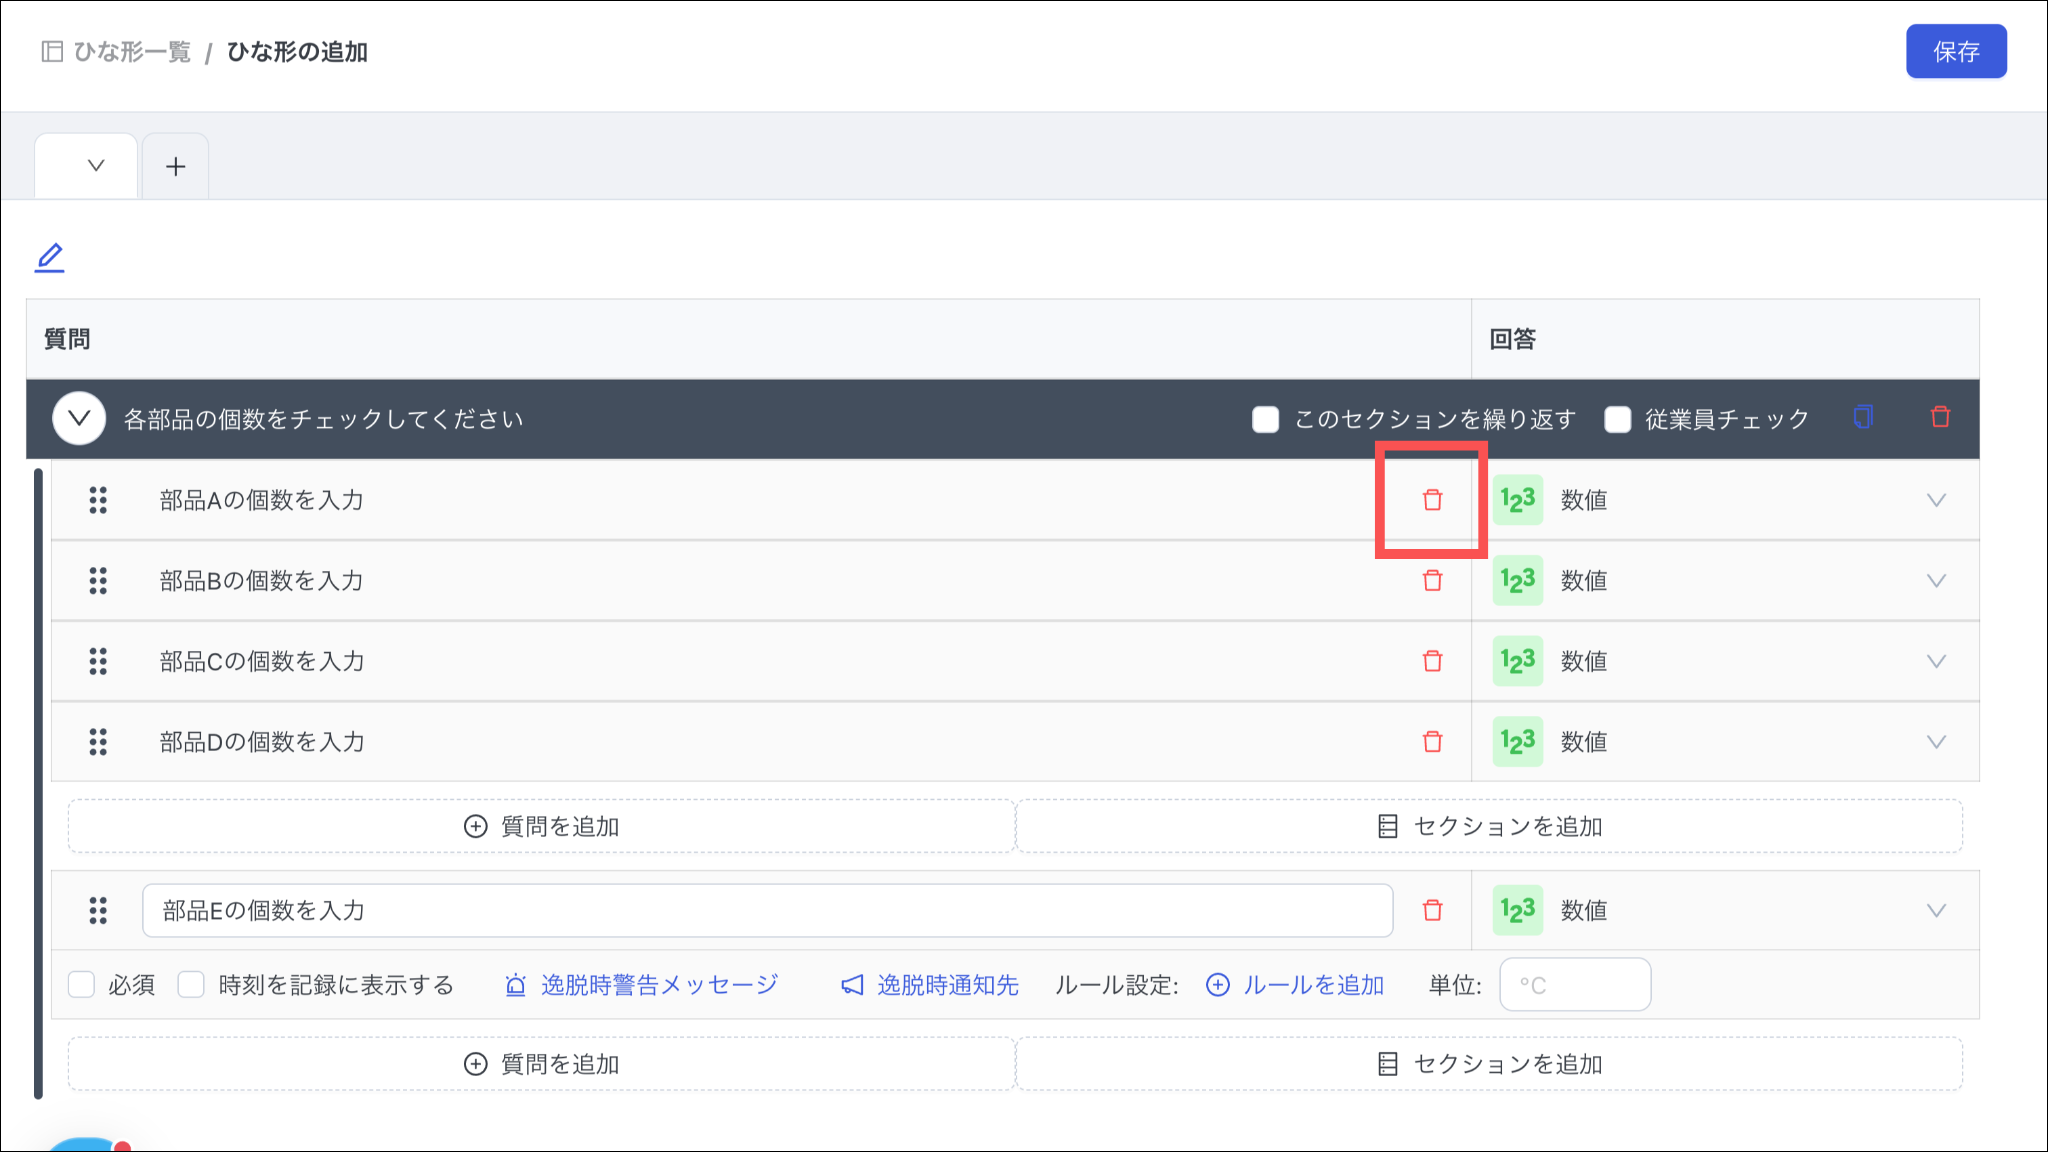Click the 保存 button
Image resolution: width=2048 pixels, height=1152 pixels.
pyautogui.click(x=1955, y=52)
